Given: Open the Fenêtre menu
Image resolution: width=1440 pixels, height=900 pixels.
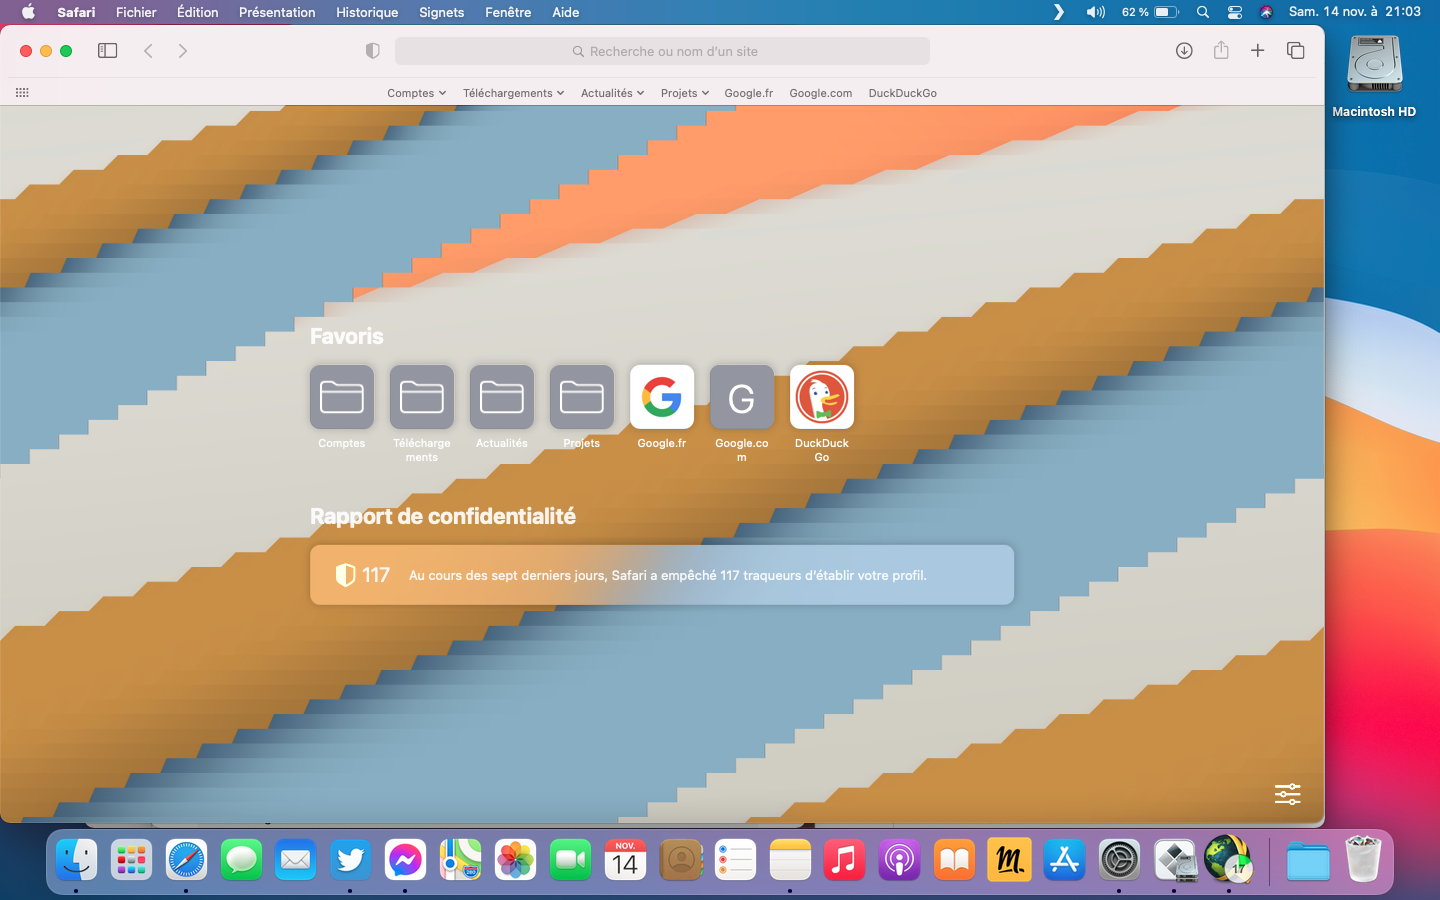Looking at the screenshot, I should click(x=508, y=12).
